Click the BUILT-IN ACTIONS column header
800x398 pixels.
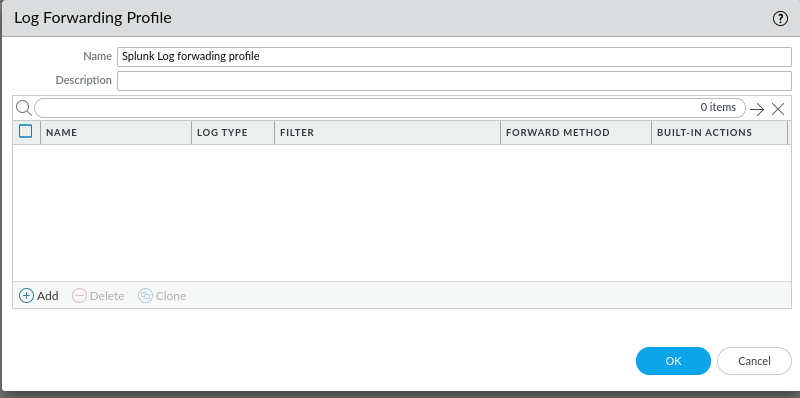[719, 133]
